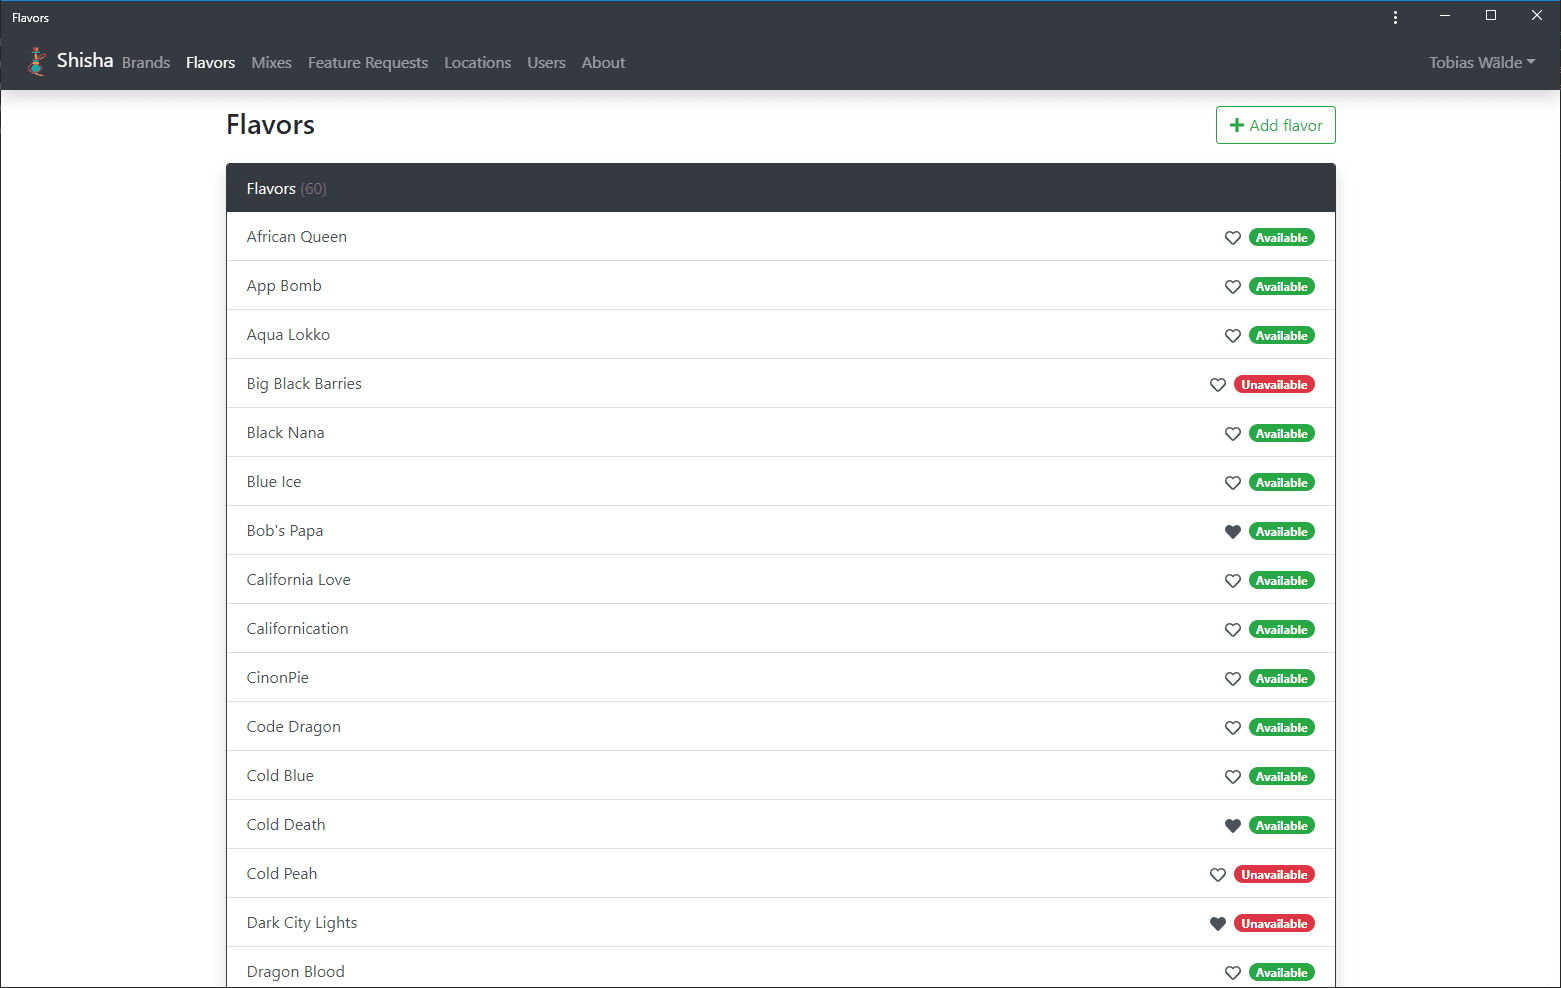
Task: Click the Available badge for Code Dragon
Action: 1282,728
